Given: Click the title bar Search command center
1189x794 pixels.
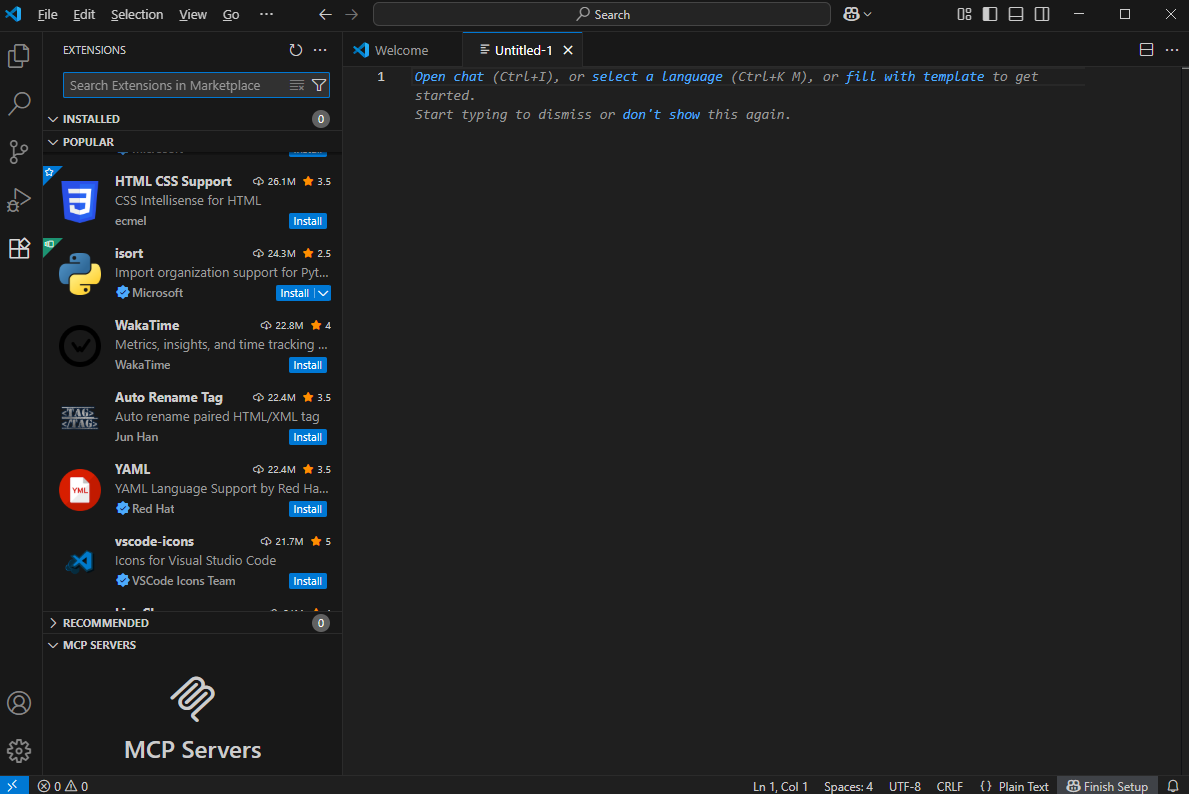Looking at the screenshot, I should click(602, 14).
